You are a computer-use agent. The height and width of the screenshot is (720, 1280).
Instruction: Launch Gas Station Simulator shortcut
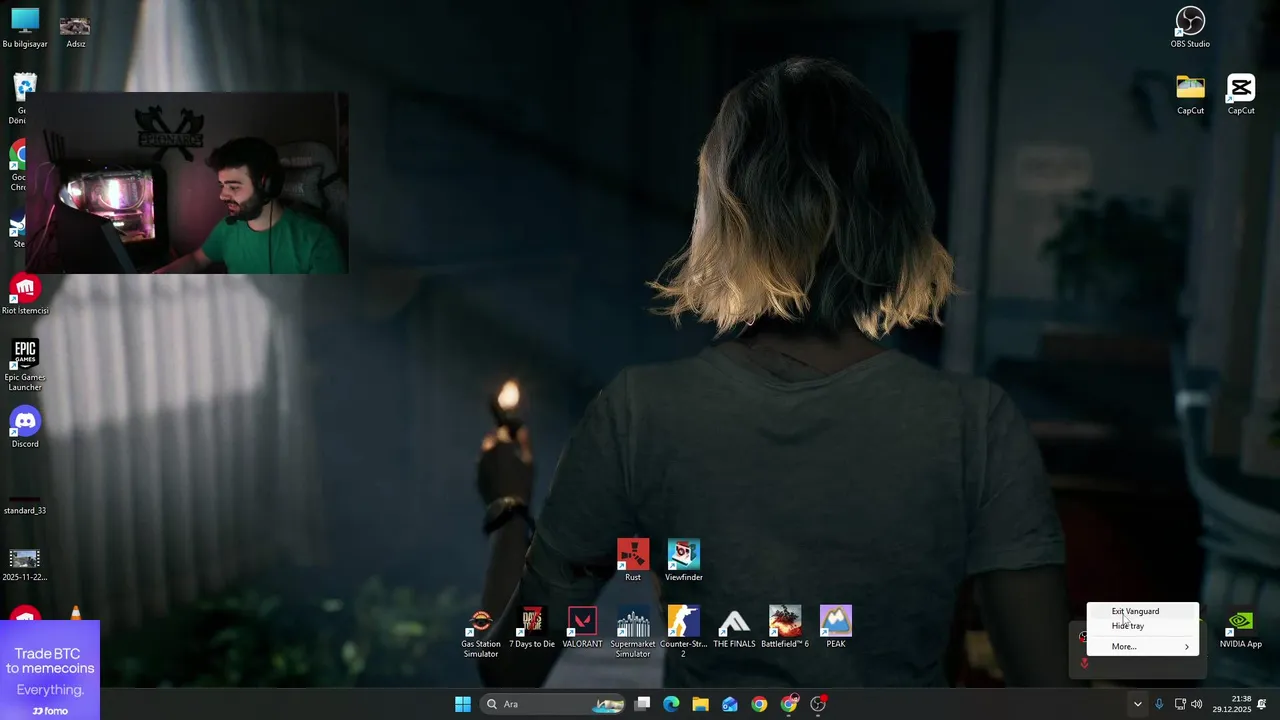tap(481, 632)
